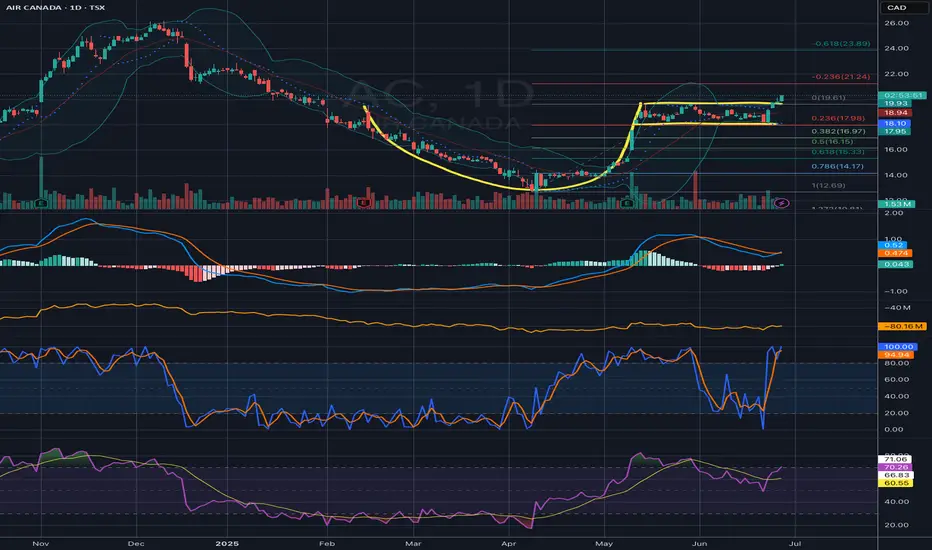
Task: Click the May label on time axis
Action: coord(603,543)
